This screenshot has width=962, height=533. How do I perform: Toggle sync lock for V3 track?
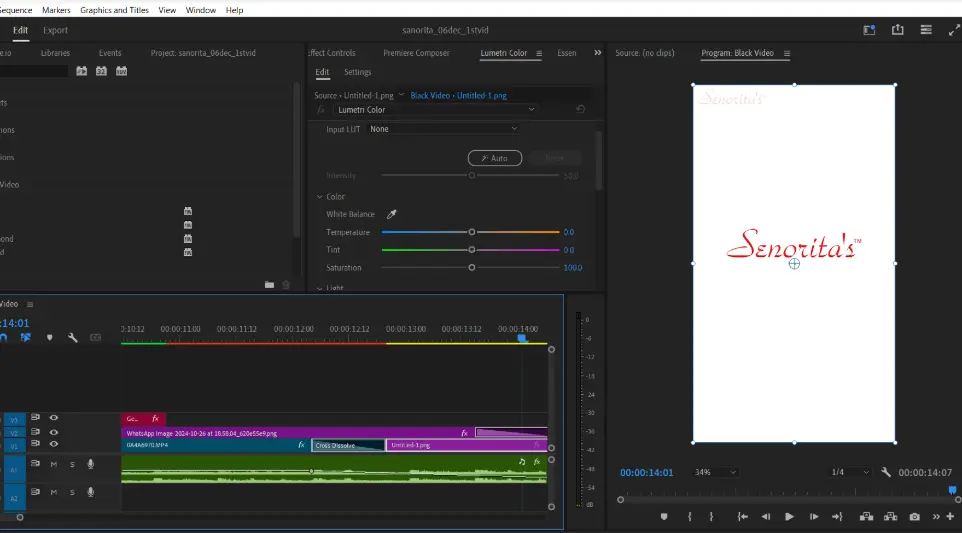tap(36, 418)
